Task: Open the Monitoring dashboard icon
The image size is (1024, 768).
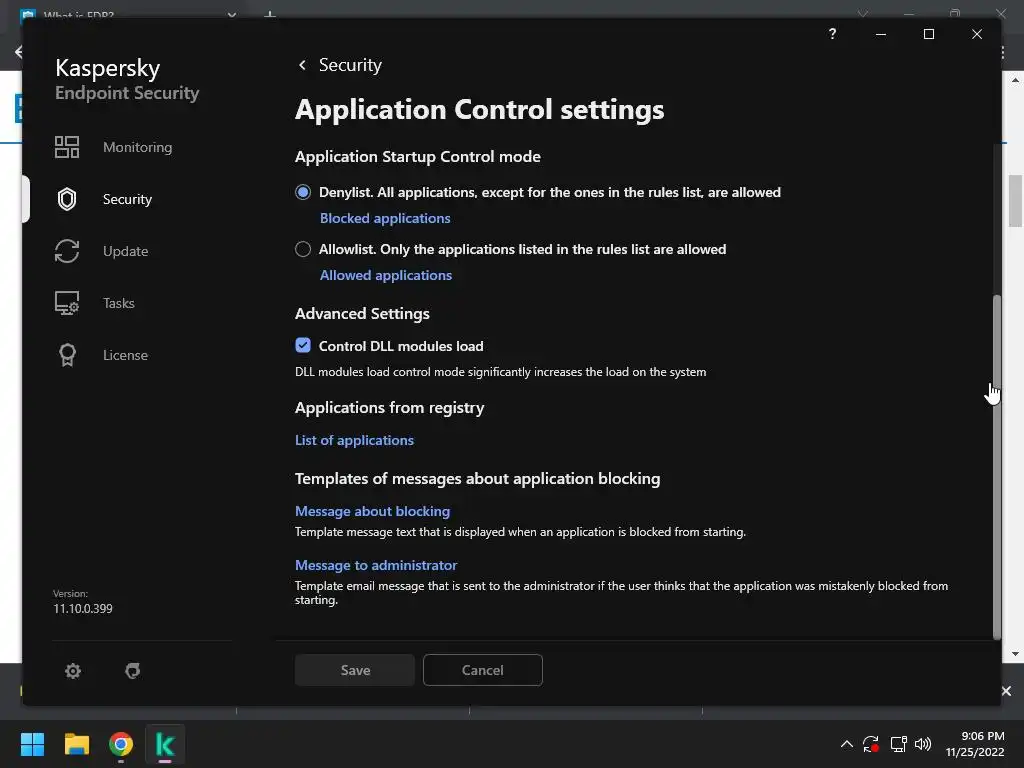Action: coord(67,147)
